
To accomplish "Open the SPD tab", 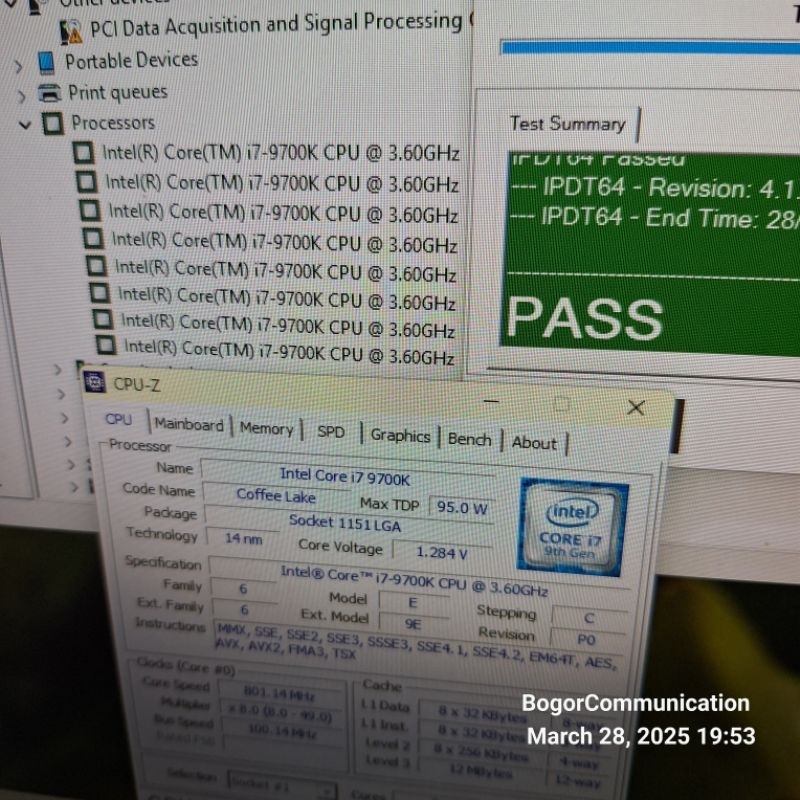I will [331, 432].
